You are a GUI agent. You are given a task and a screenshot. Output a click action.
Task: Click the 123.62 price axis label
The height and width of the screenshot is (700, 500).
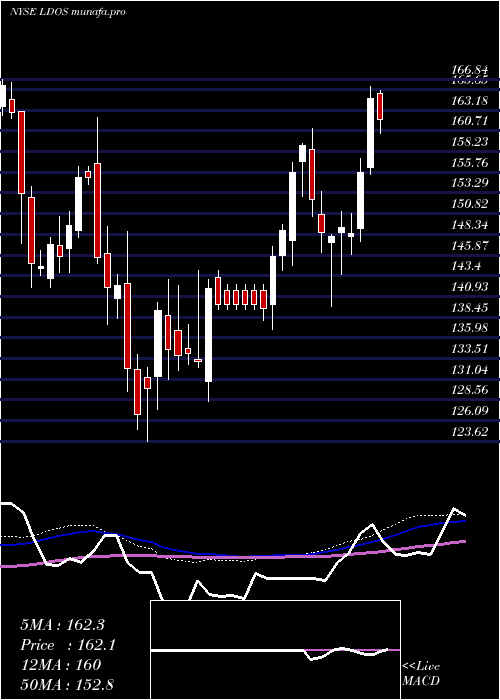click(469, 432)
